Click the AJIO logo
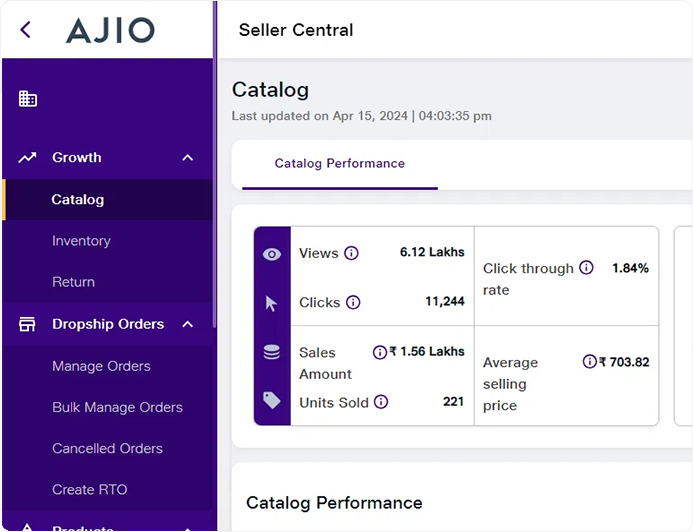This screenshot has height=532, width=693. [110, 30]
